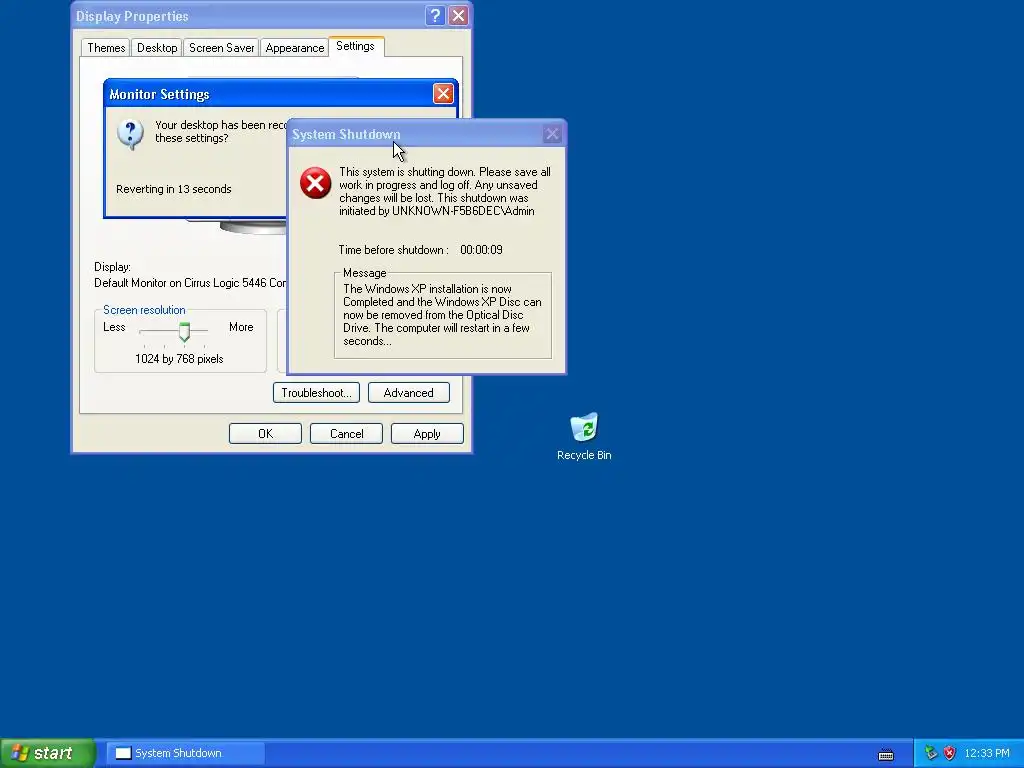The width and height of the screenshot is (1024, 768).
Task: Click the keyboard icon in the taskbar
Action: [x=886, y=755]
